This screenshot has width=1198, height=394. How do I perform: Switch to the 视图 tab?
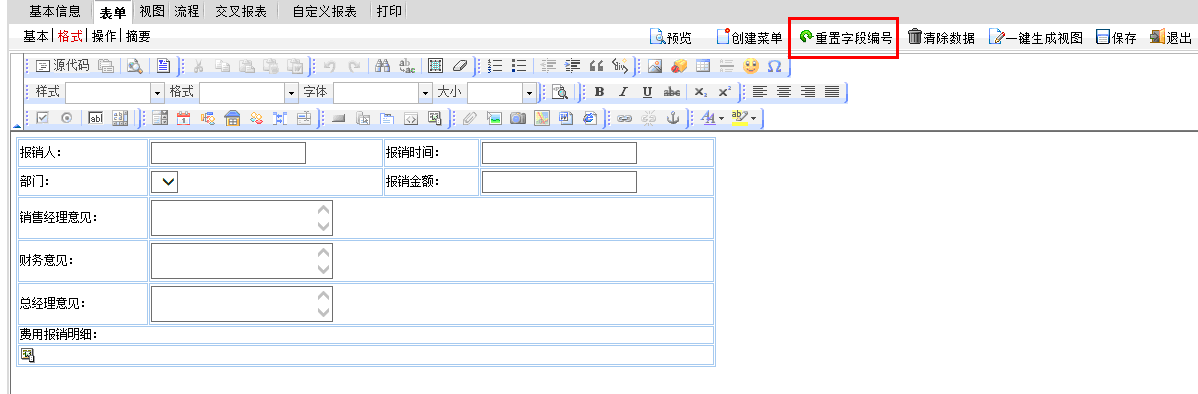(152, 11)
